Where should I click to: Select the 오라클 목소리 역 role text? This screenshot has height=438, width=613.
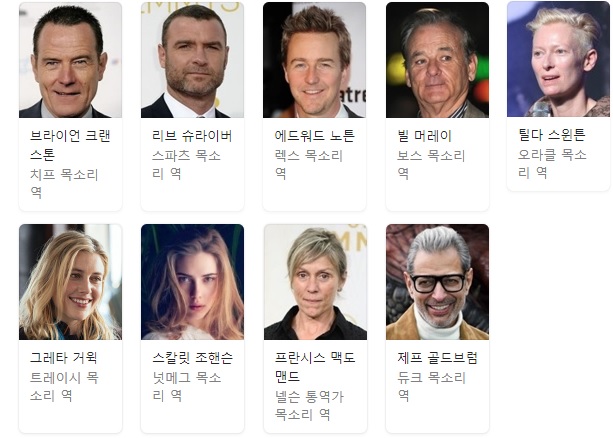click(552, 163)
